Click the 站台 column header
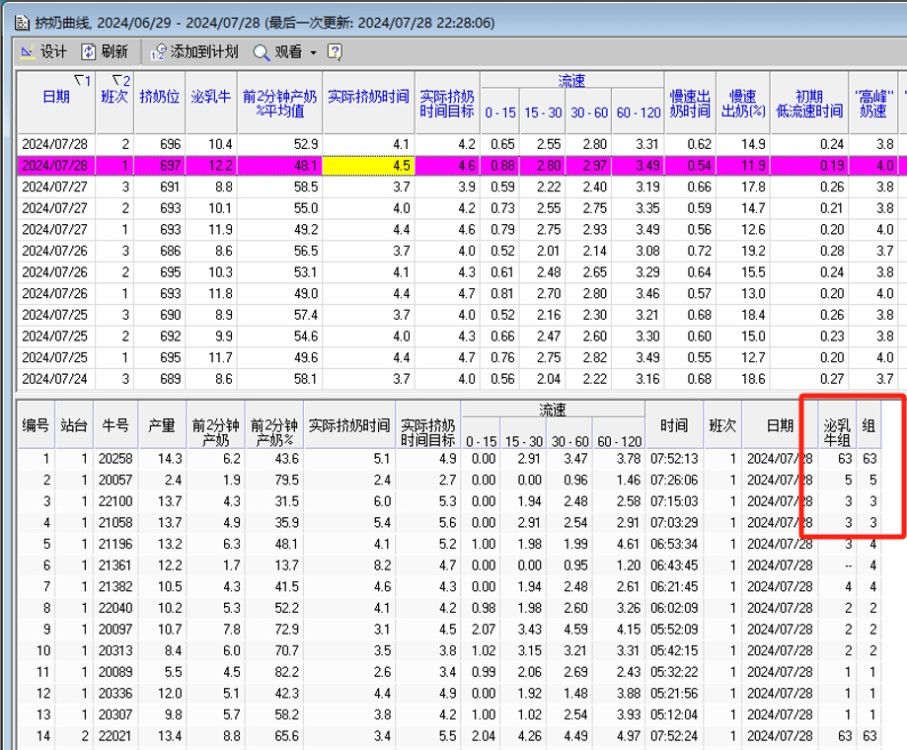907x750 pixels. coord(74,426)
